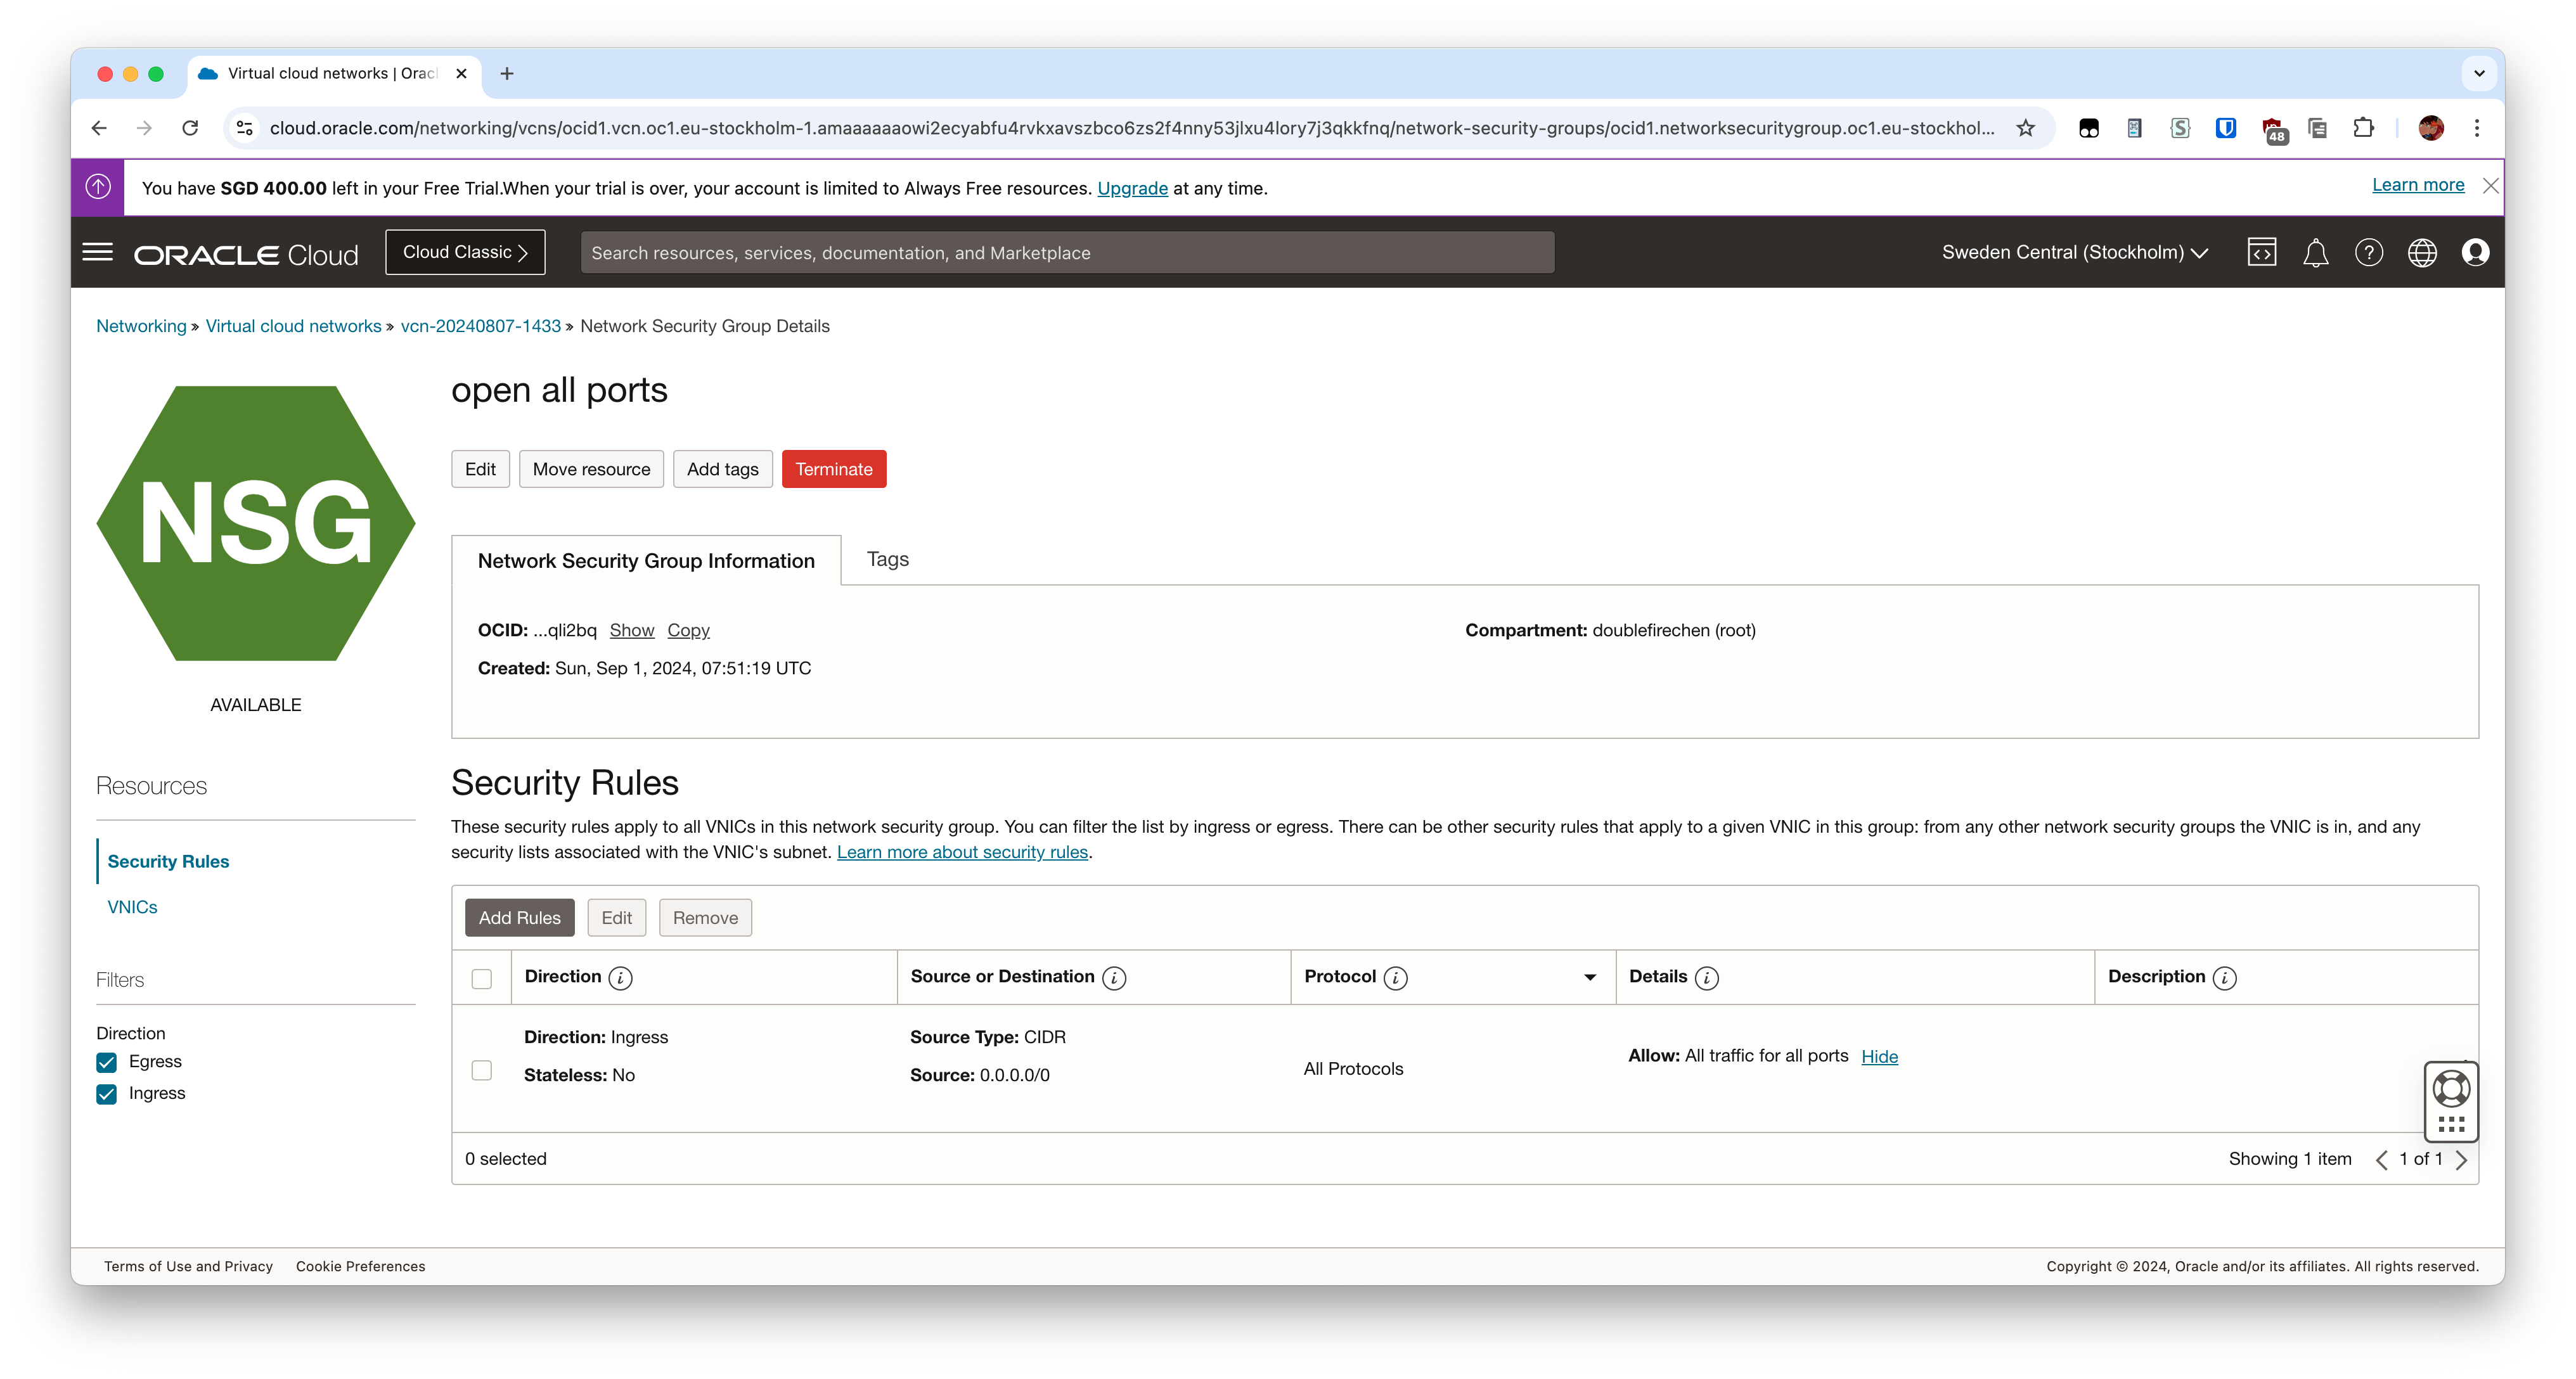Viewport: 2576px width, 1379px height.
Task: Open the language globe icon
Action: pyautogui.click(x=2421, y=252)
